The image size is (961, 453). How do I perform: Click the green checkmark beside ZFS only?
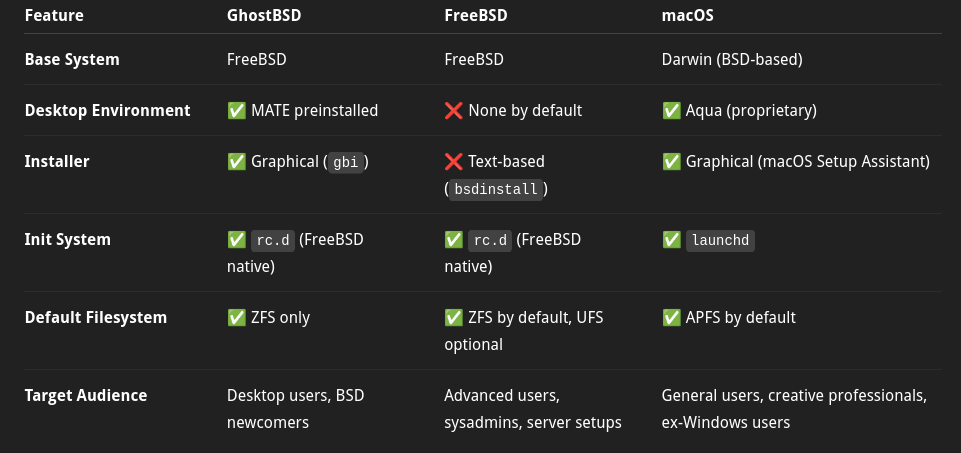coord(237,318)
